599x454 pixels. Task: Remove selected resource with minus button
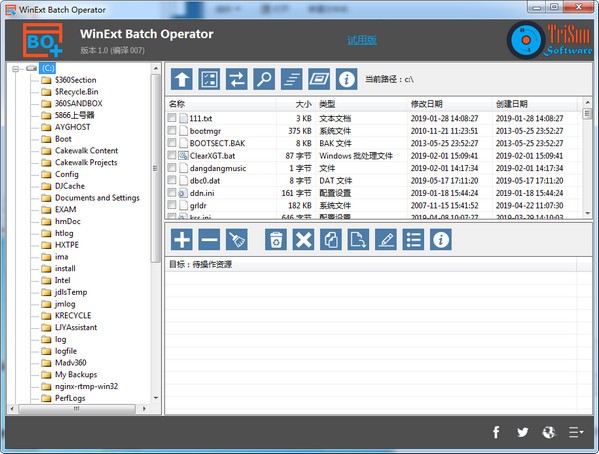(209, 240)
